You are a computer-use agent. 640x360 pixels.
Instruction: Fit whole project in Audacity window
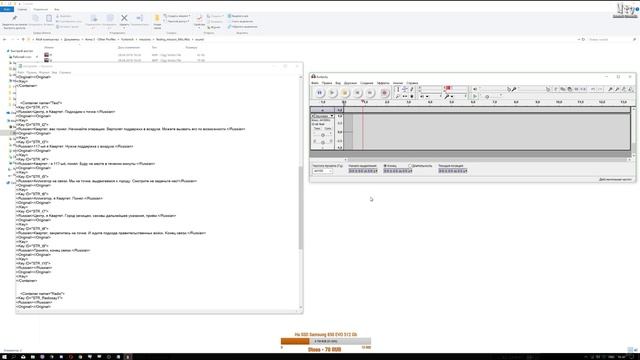point(630,89)
